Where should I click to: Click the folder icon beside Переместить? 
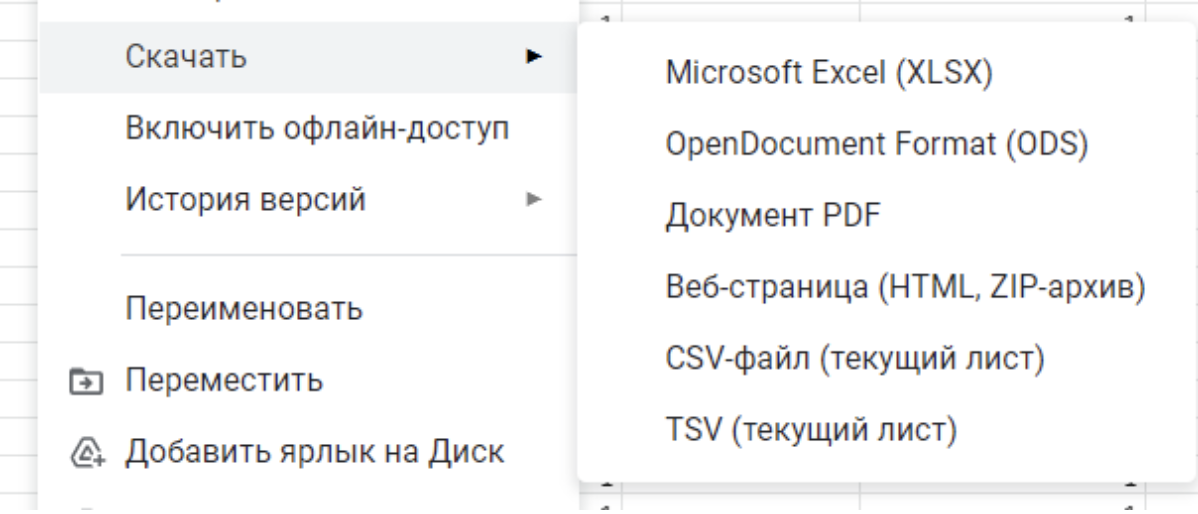tap(86, 380)
